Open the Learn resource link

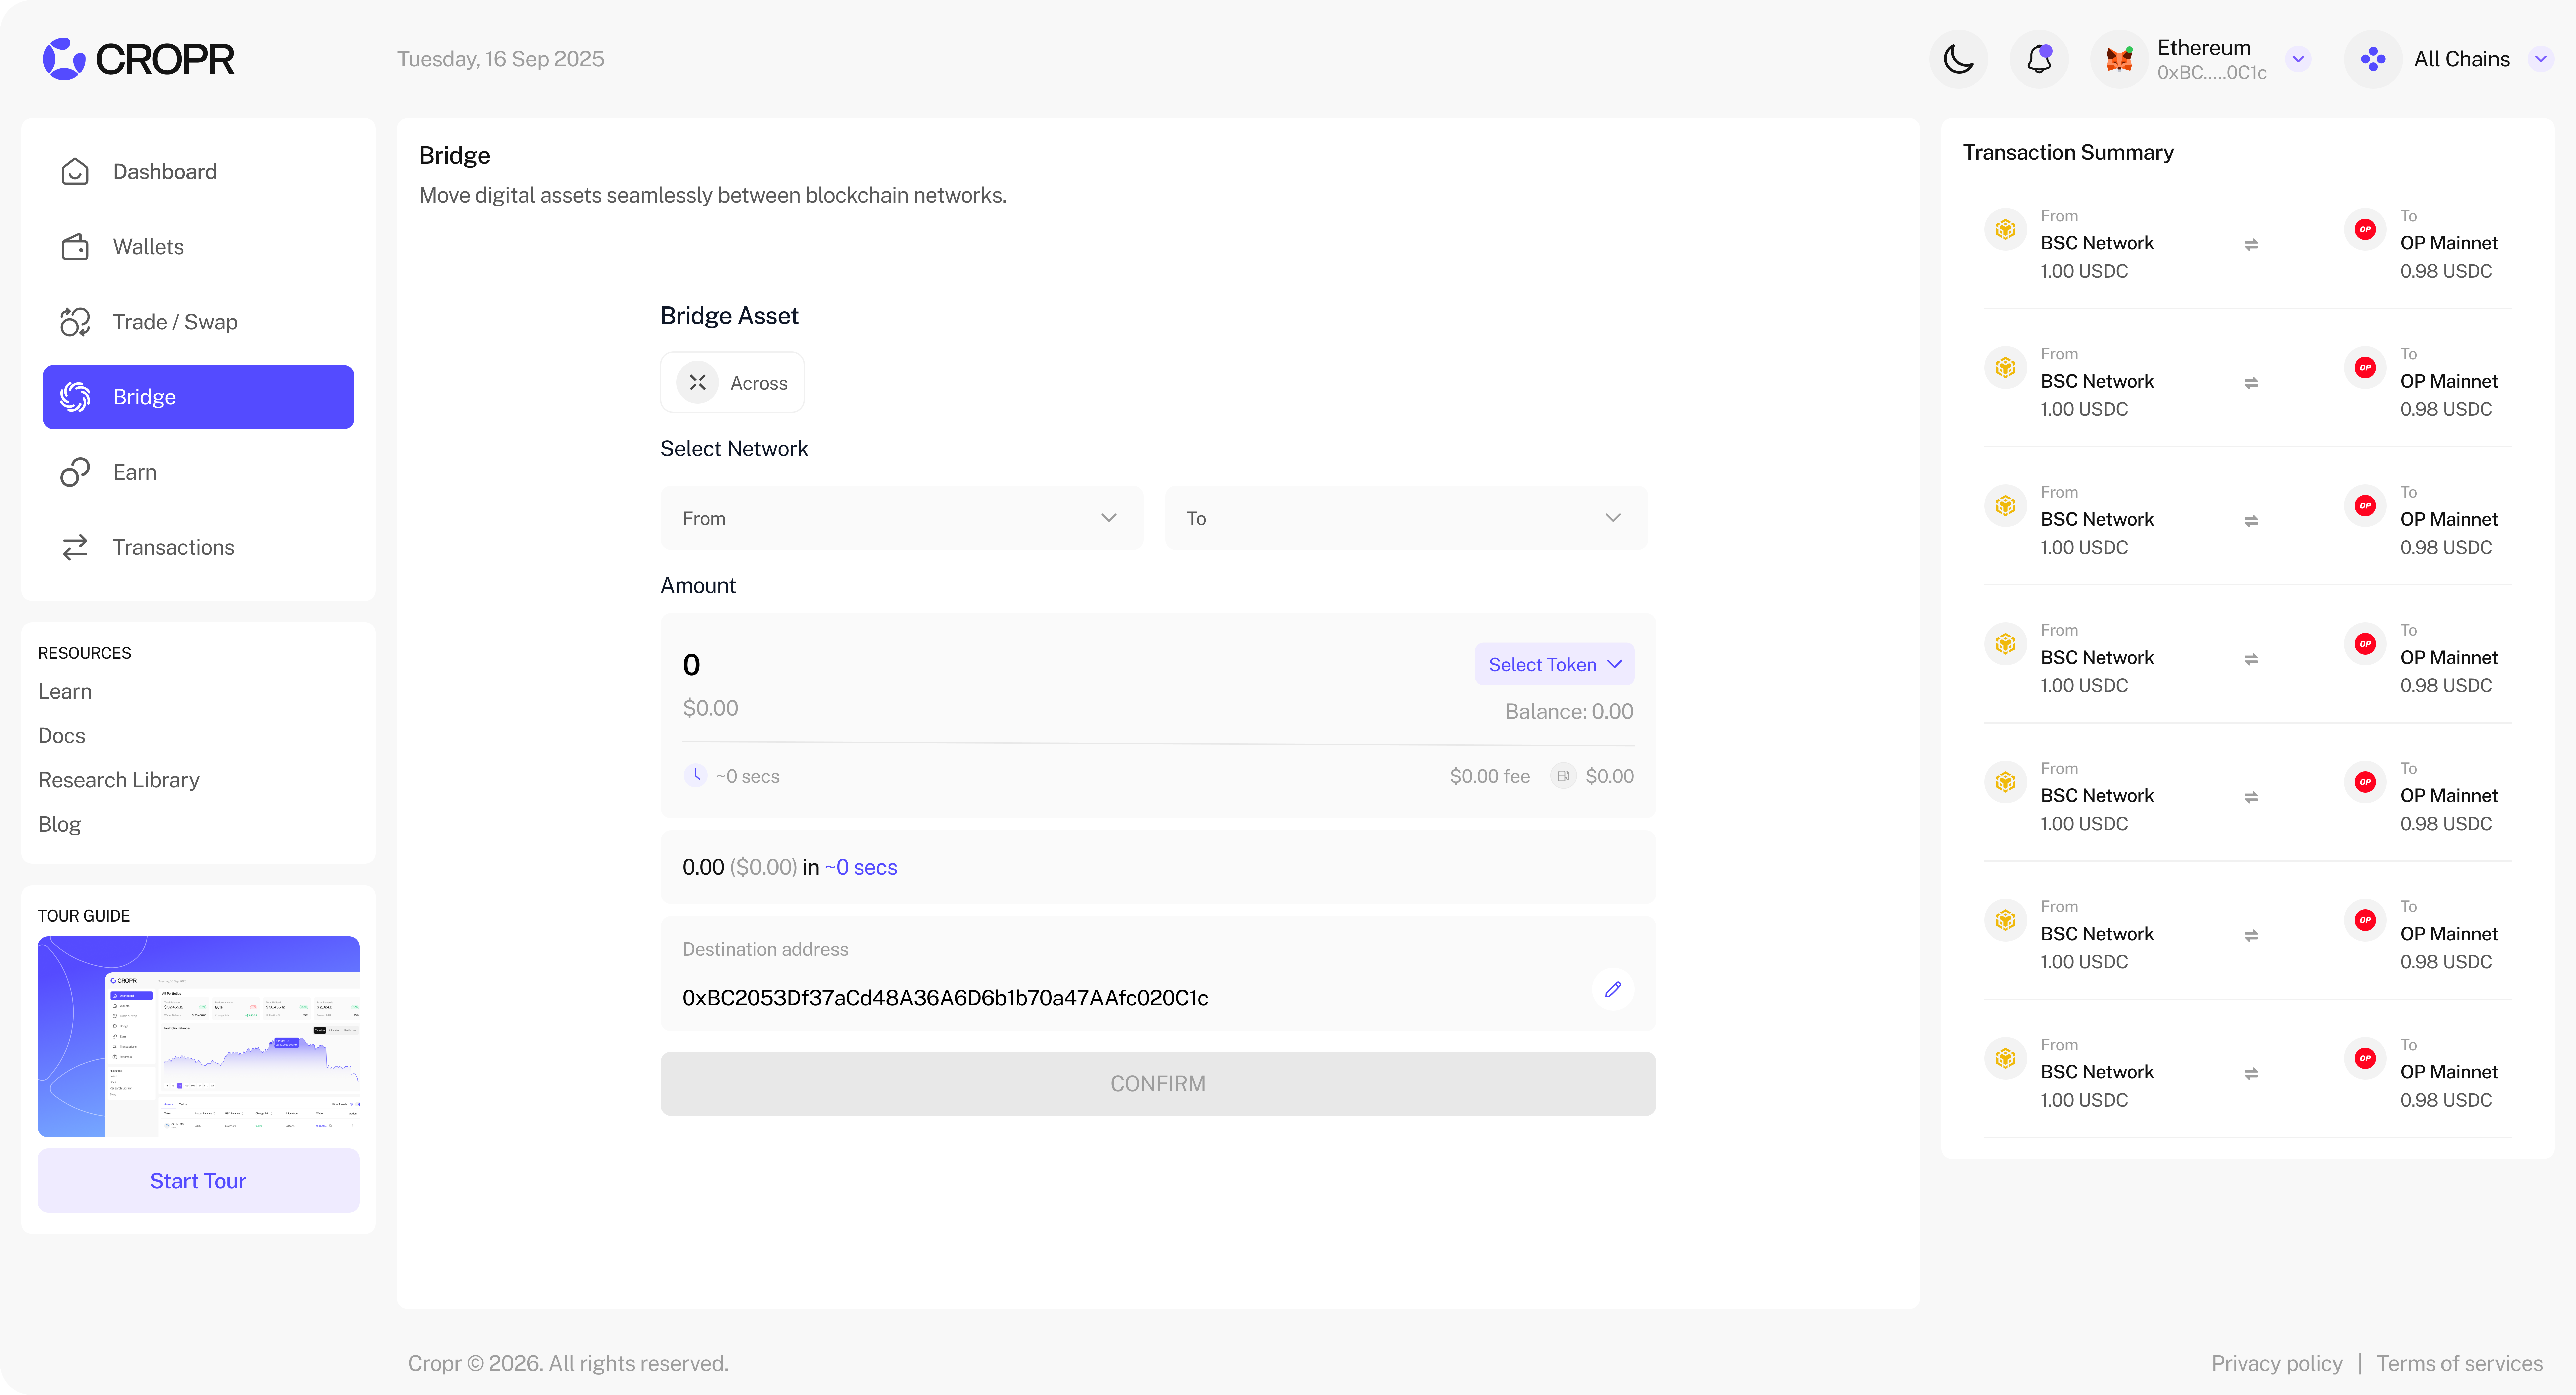click(x=65, y=692)
